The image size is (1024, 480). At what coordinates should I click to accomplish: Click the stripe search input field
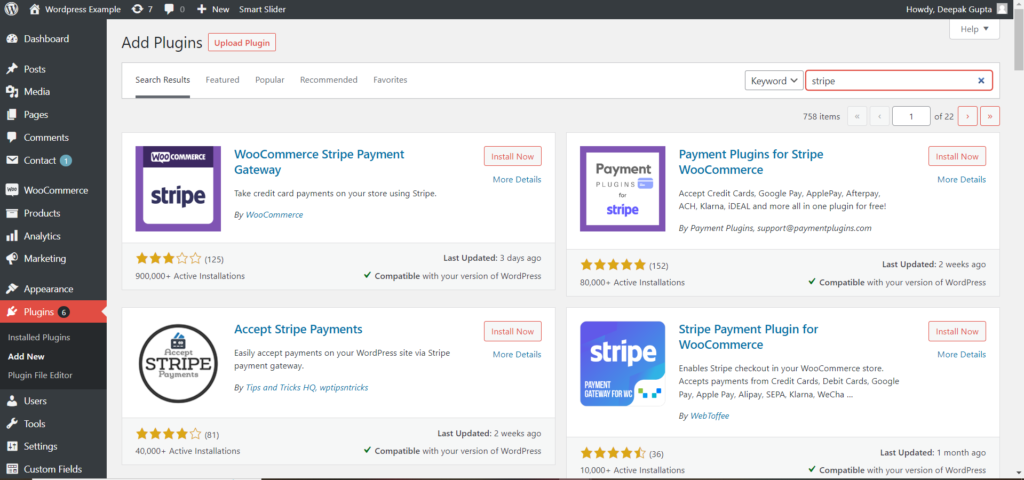tap(888, 81)
